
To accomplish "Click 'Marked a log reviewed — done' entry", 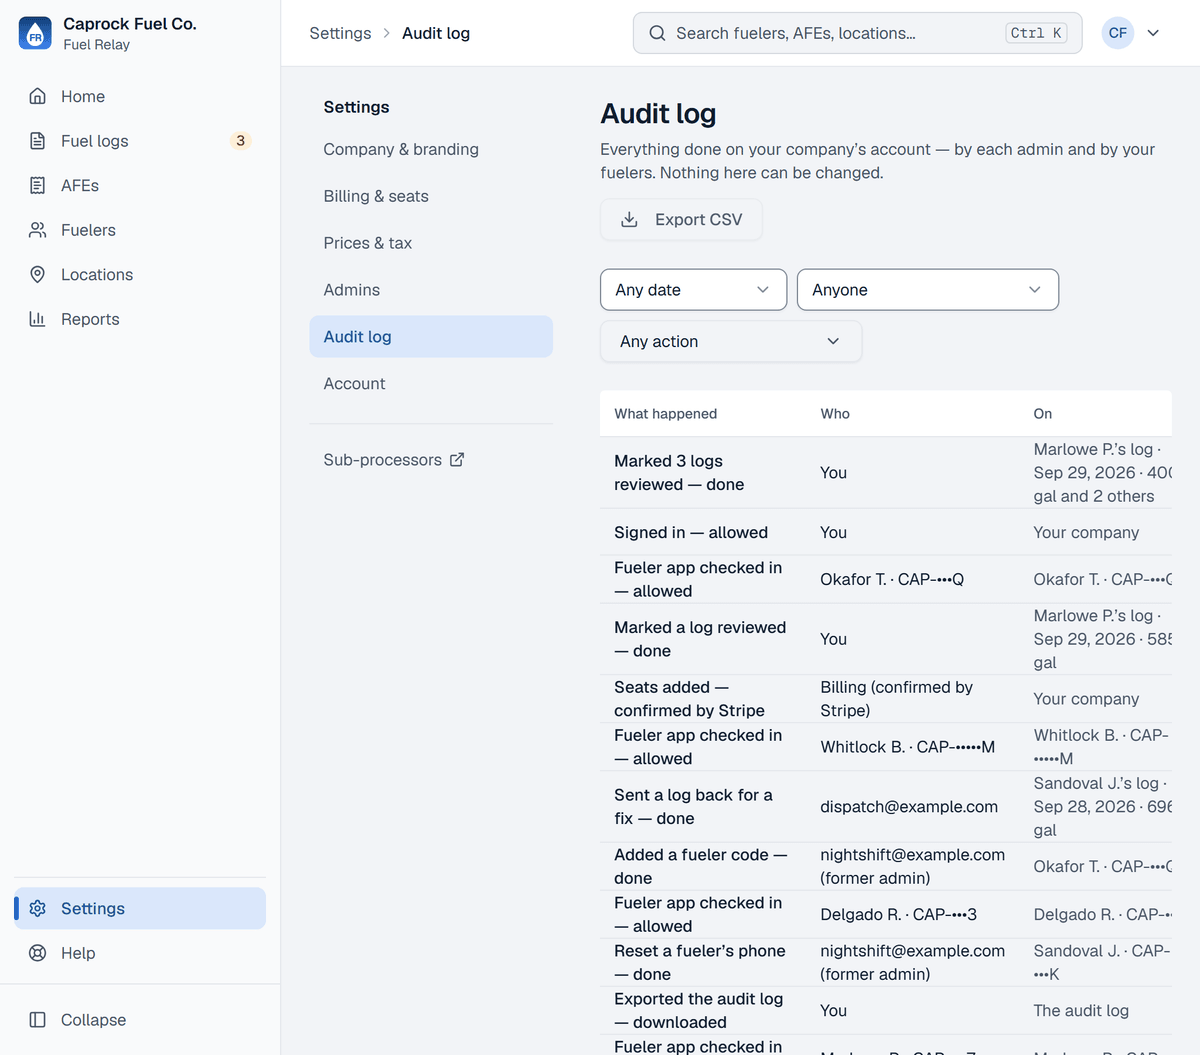I will point(700,639).
